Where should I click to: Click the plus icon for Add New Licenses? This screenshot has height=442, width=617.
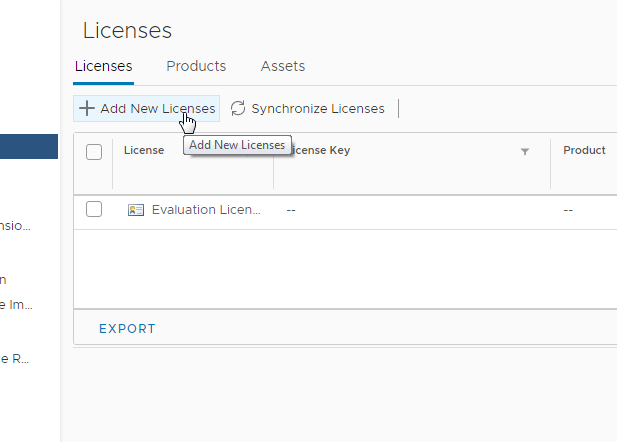point(87,108)
